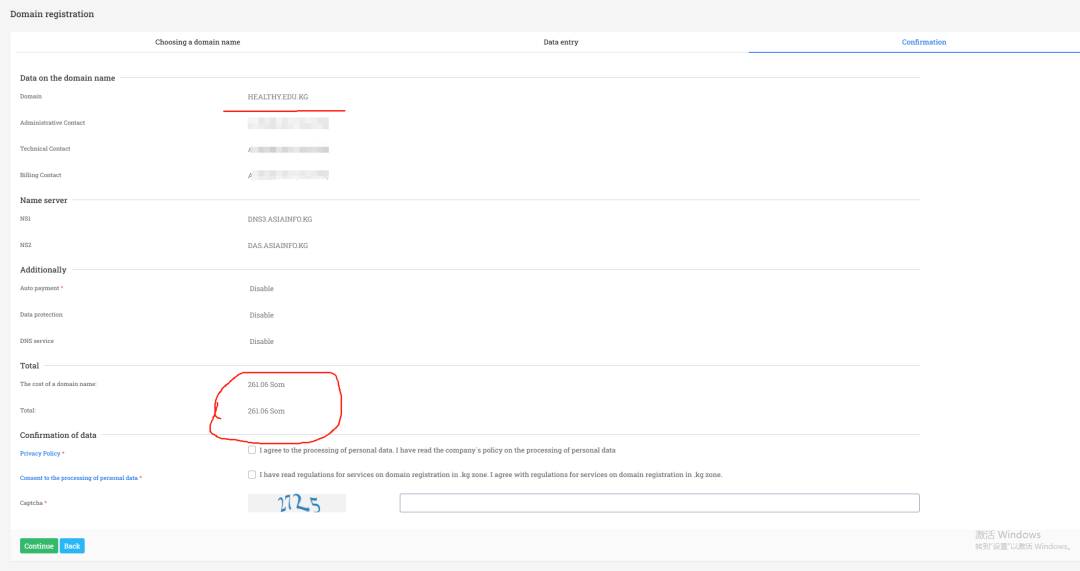Image resolution: width=1080 pixels, height=571 pixels.
Task: Click the HEALTHY.EDU.KG domain value
Action: [278, 97]
